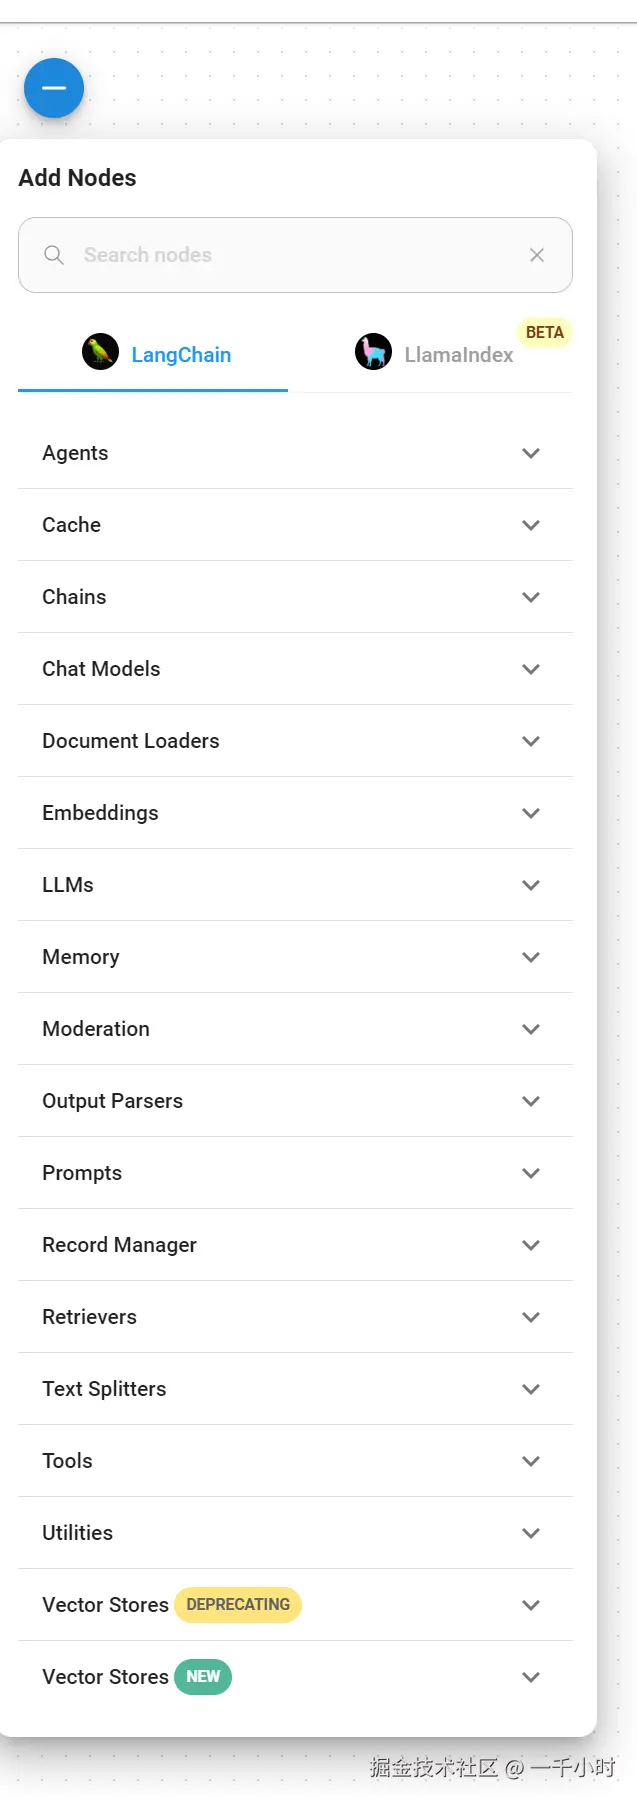Open the Memory category

tap(295, 957)
